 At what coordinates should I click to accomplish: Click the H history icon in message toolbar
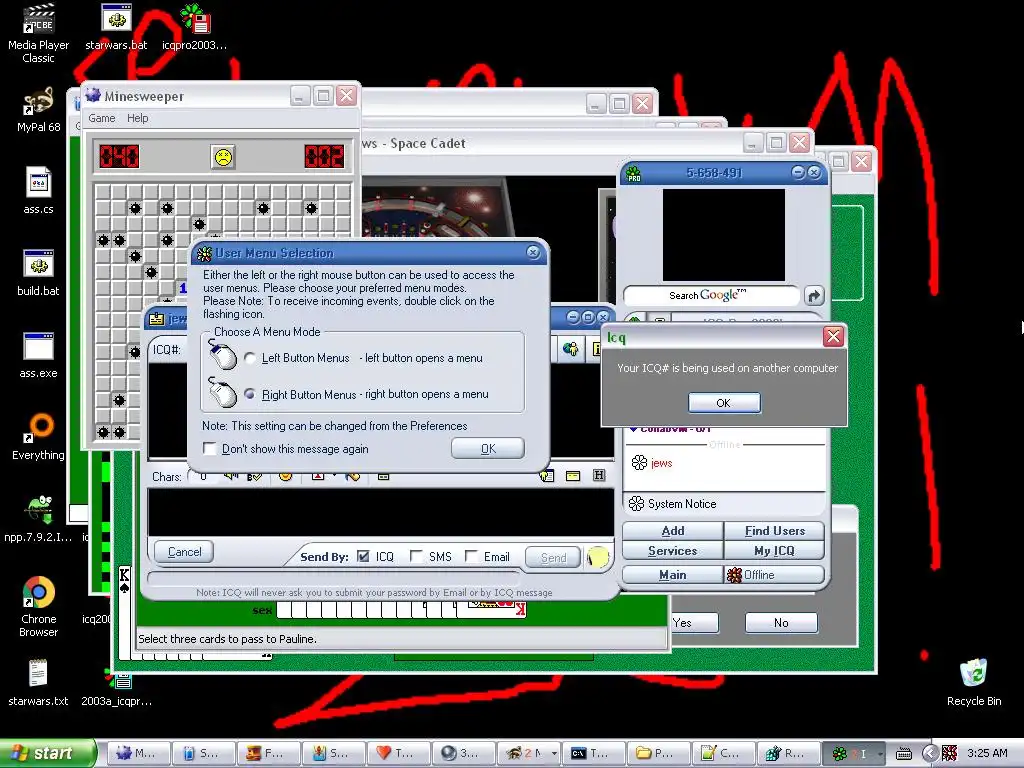[599, 475]
